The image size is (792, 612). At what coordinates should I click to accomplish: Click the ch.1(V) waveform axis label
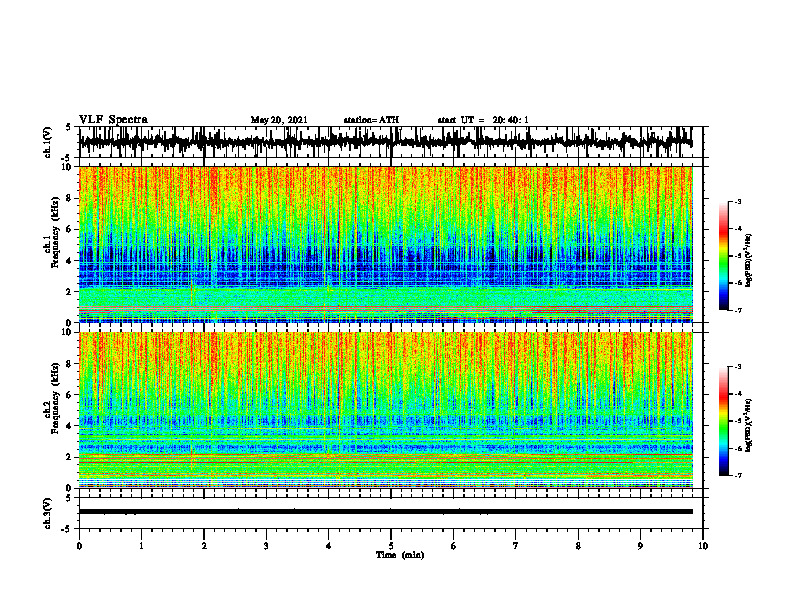(x=48, y=142)
